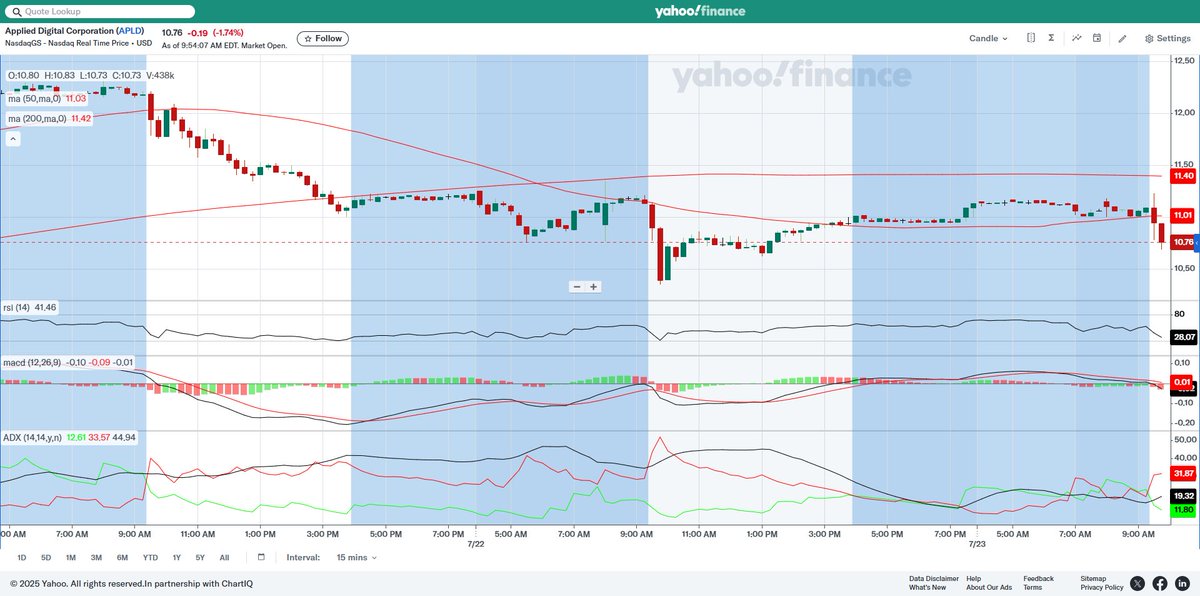Open the About Our Ads link

(x=989, y=587)
